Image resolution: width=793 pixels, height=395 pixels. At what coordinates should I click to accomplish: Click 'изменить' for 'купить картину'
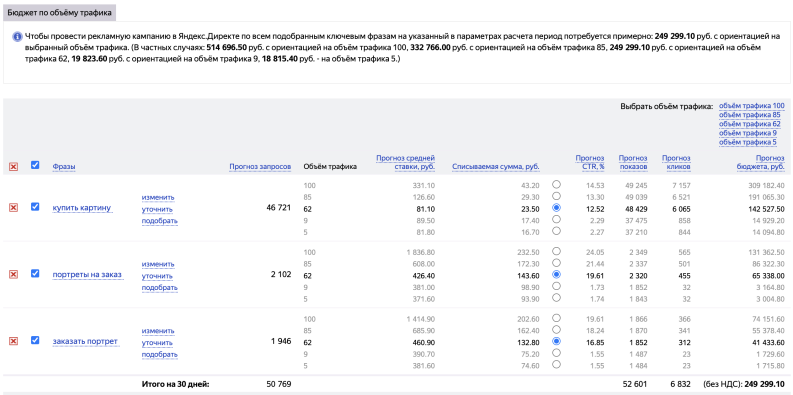[x=158, y=197]
